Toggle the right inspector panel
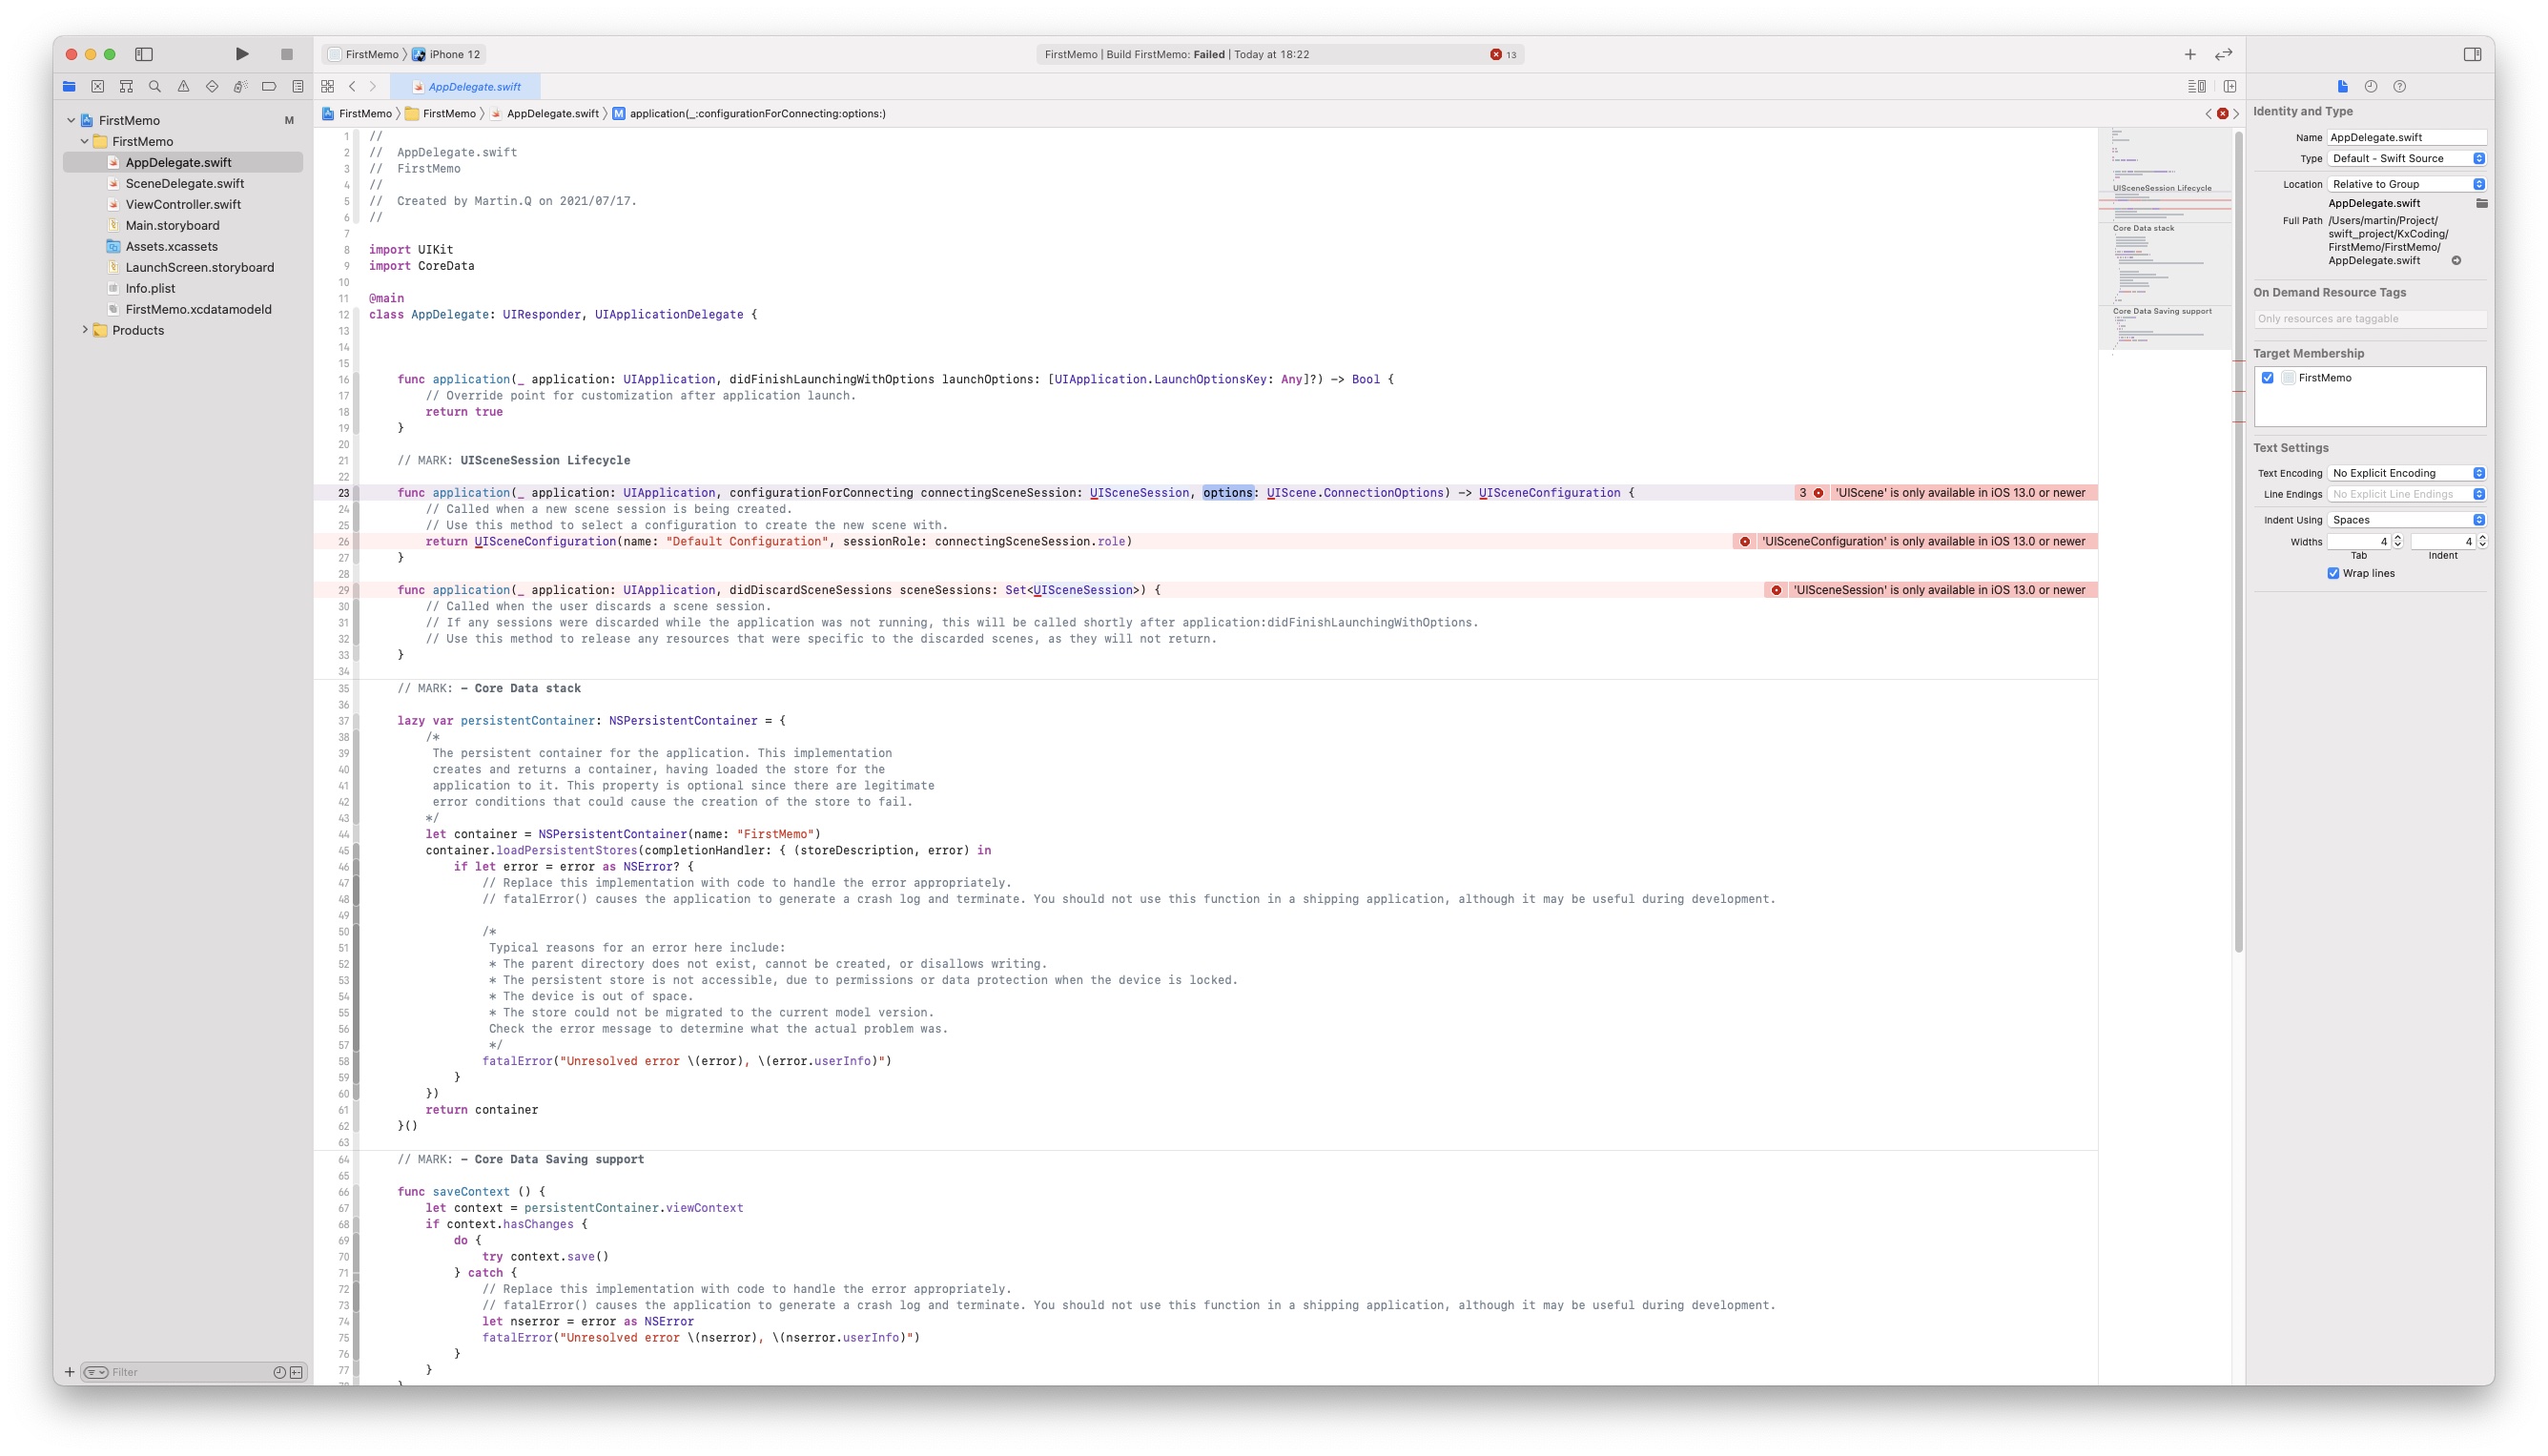 pos(2472,54)
